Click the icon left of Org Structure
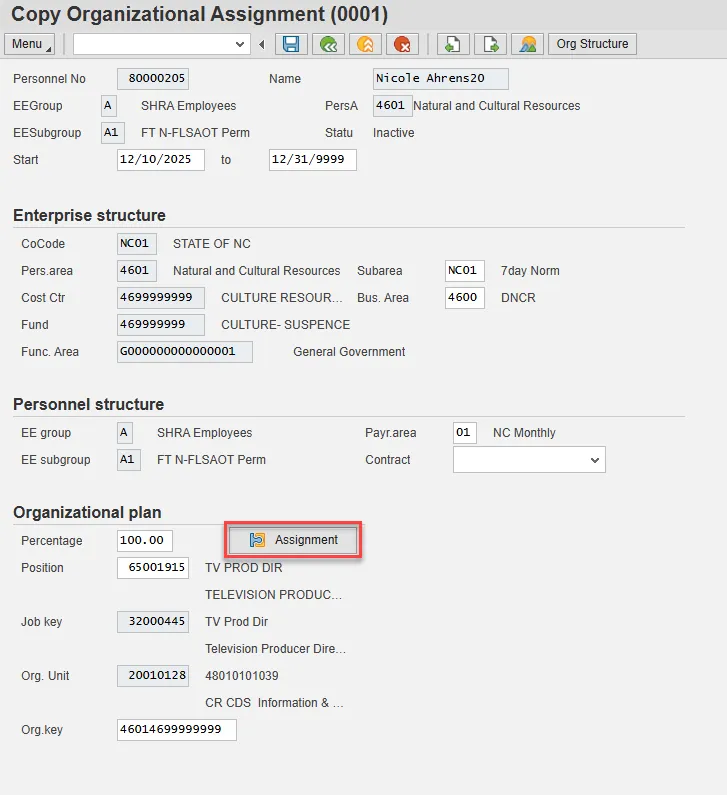The image size is (727, 795). click(527, 44)
